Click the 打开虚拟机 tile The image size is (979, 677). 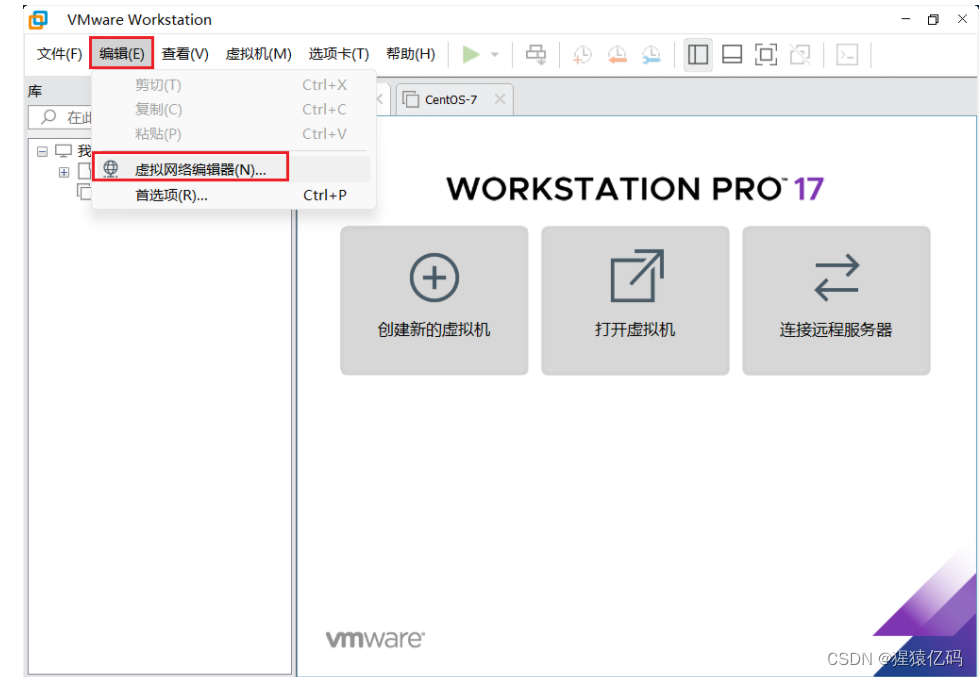[635, 300]
